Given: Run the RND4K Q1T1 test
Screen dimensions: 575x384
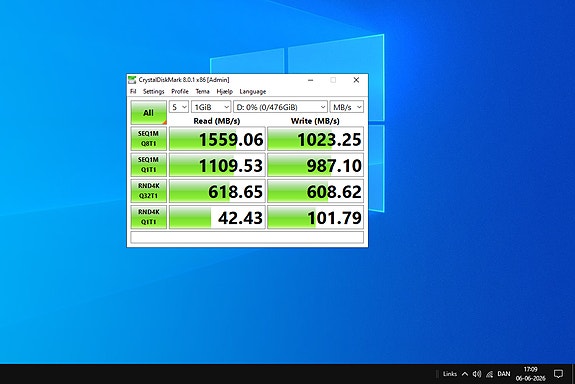Looking at the screenshot, I should coord(149,217).
